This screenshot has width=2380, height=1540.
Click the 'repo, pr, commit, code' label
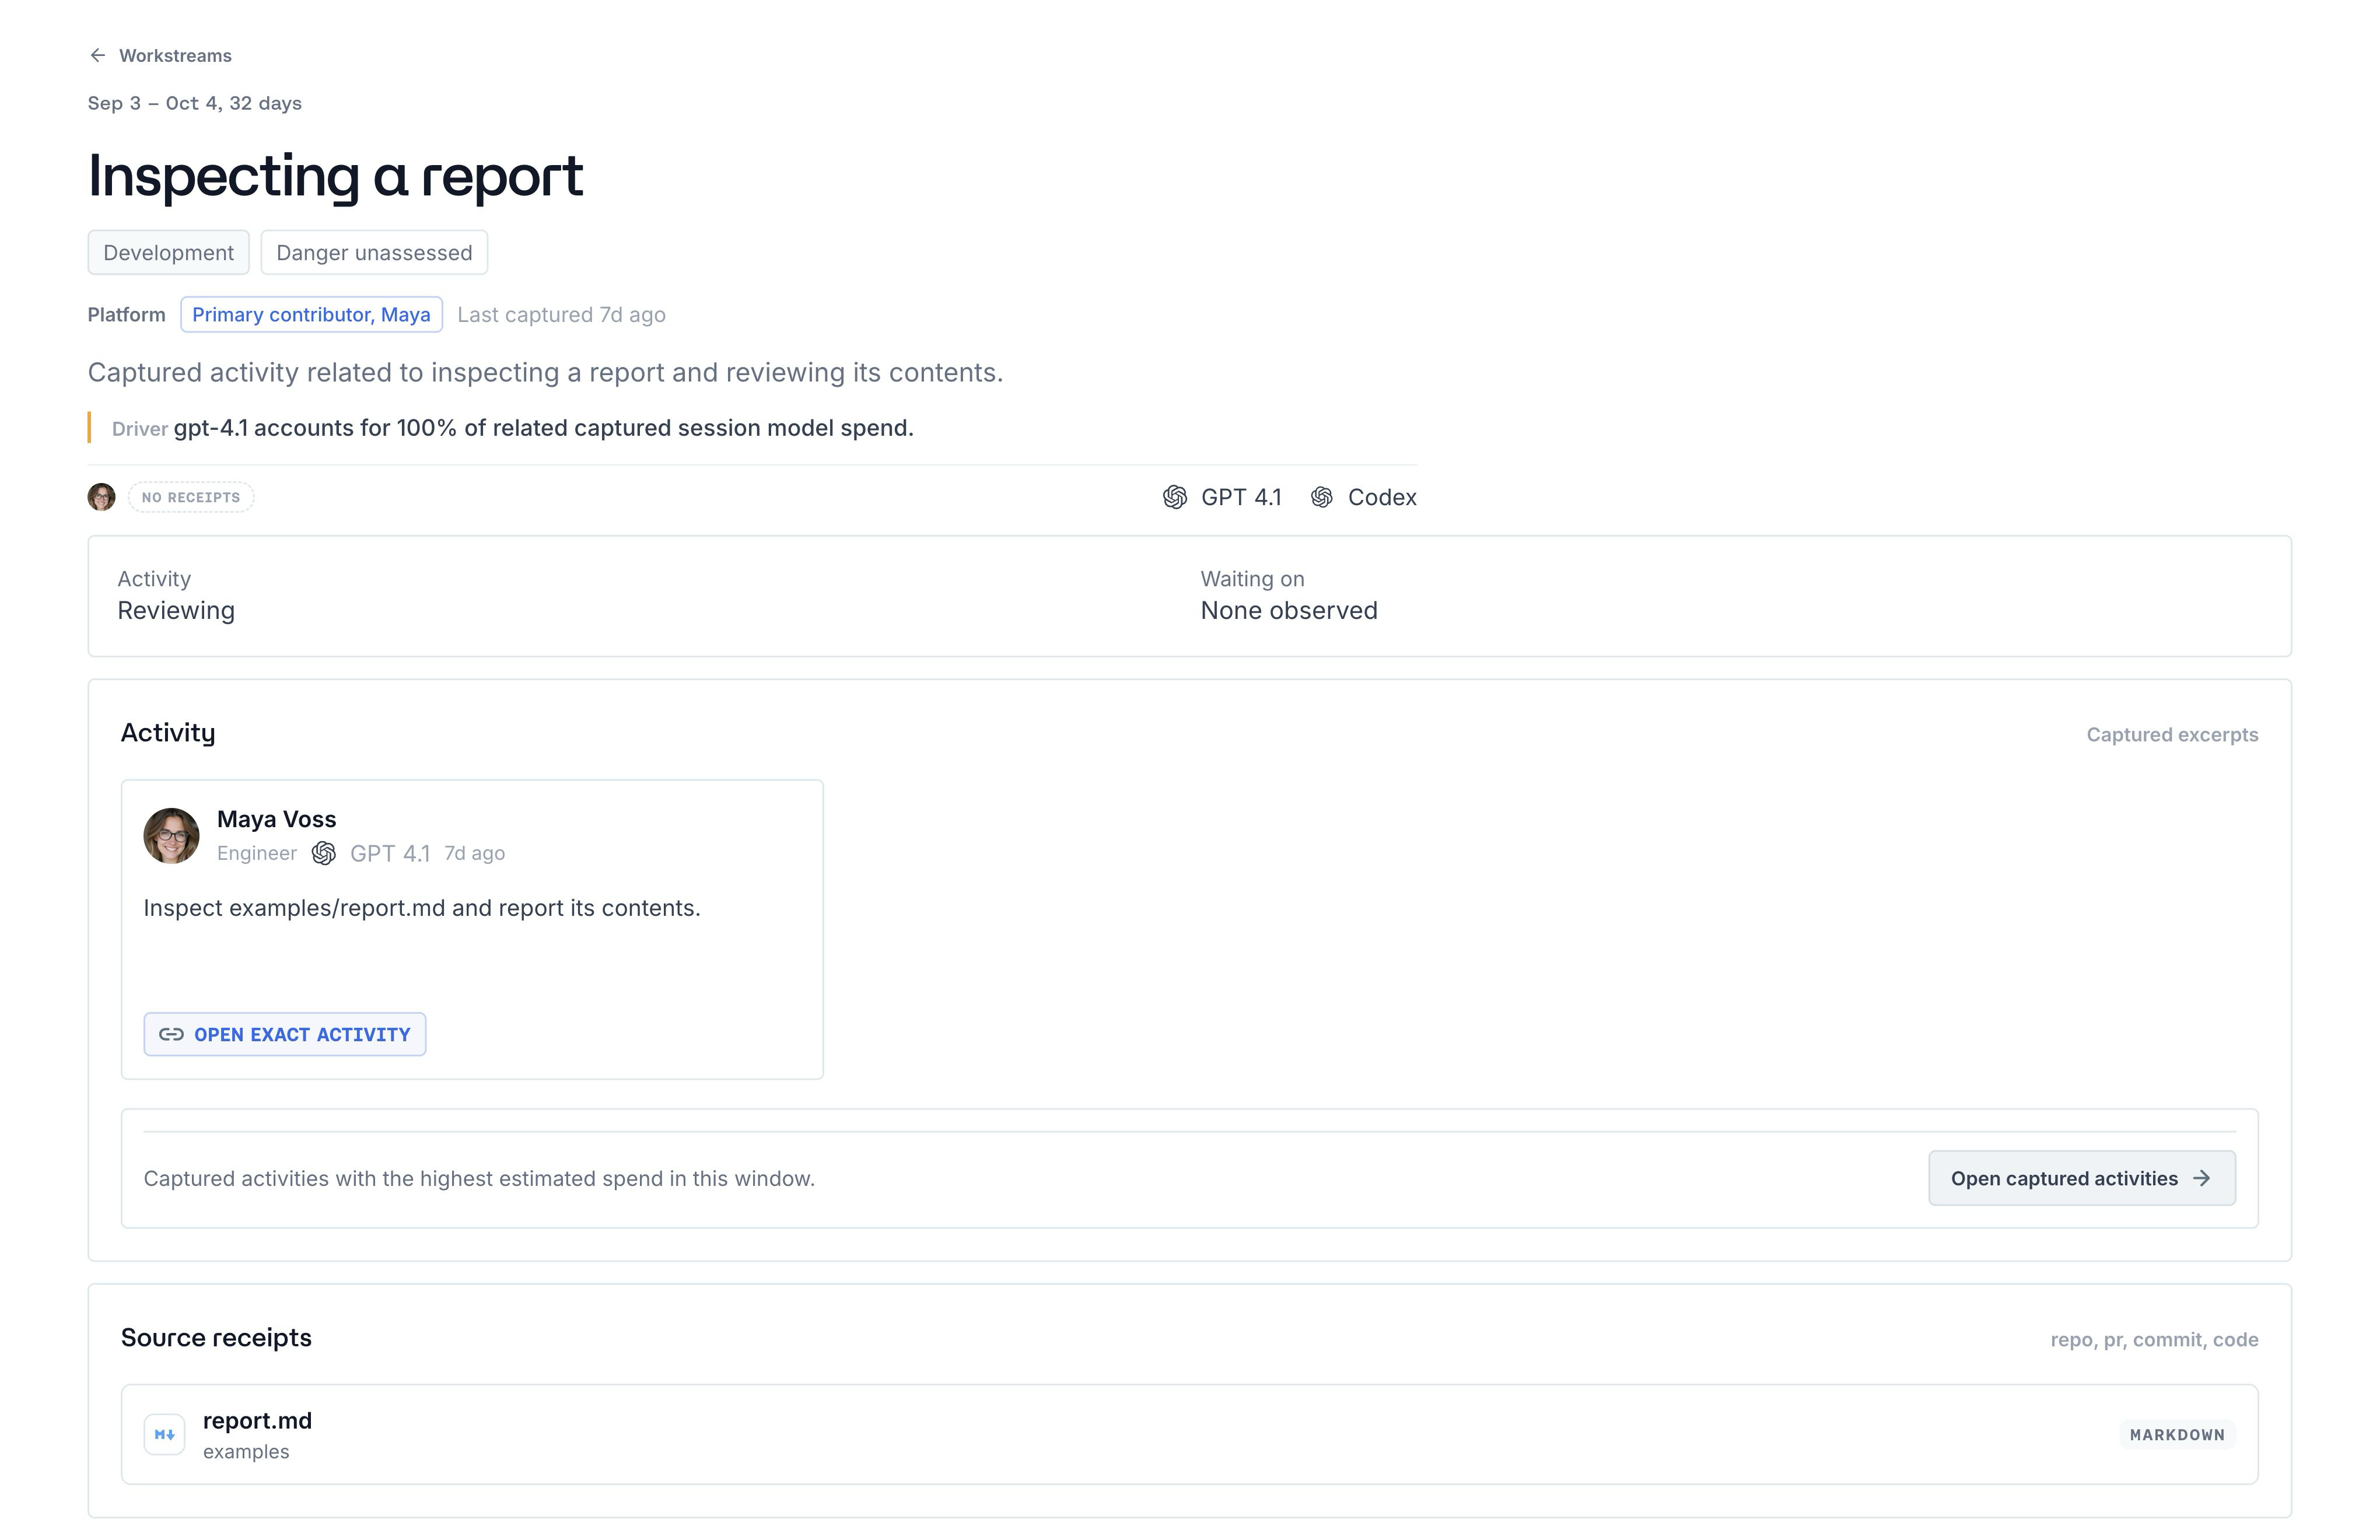click(x=2154, y=1340)
